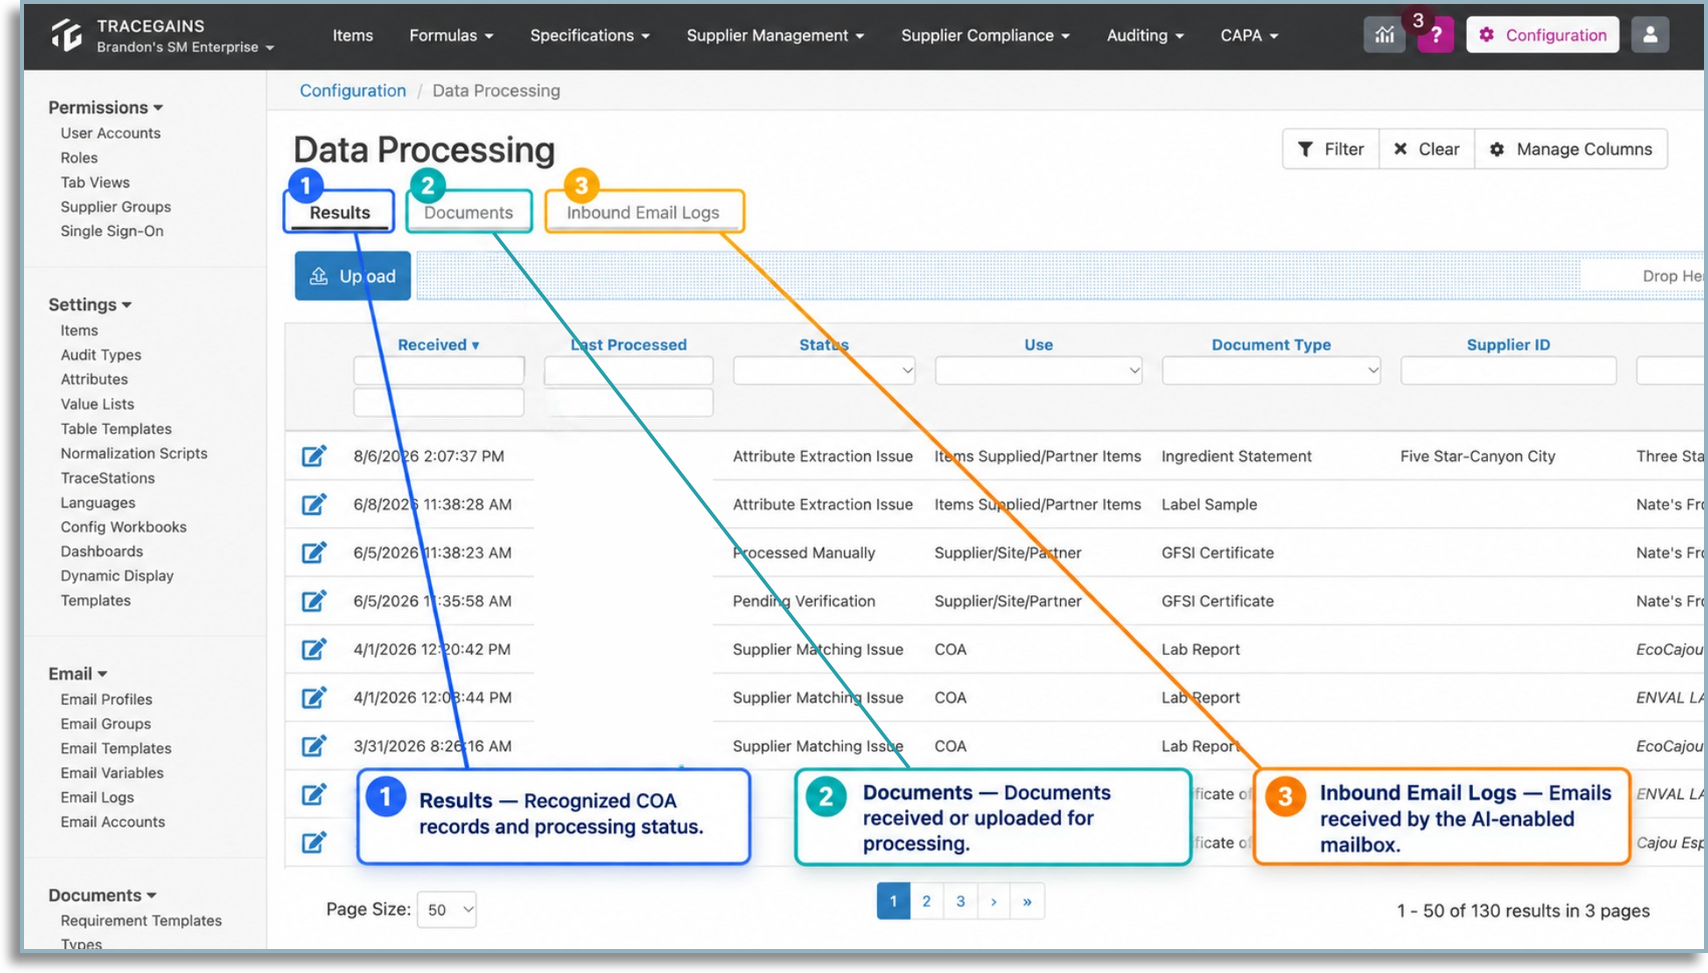
Task: Open Normalization Scripts in sidebar
Action: 134,453
